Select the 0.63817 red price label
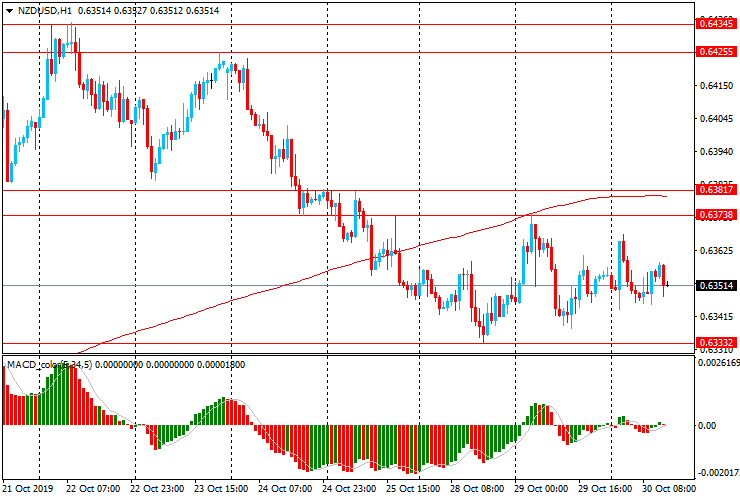This screenshot has width=740, height=500. point(716,190)
